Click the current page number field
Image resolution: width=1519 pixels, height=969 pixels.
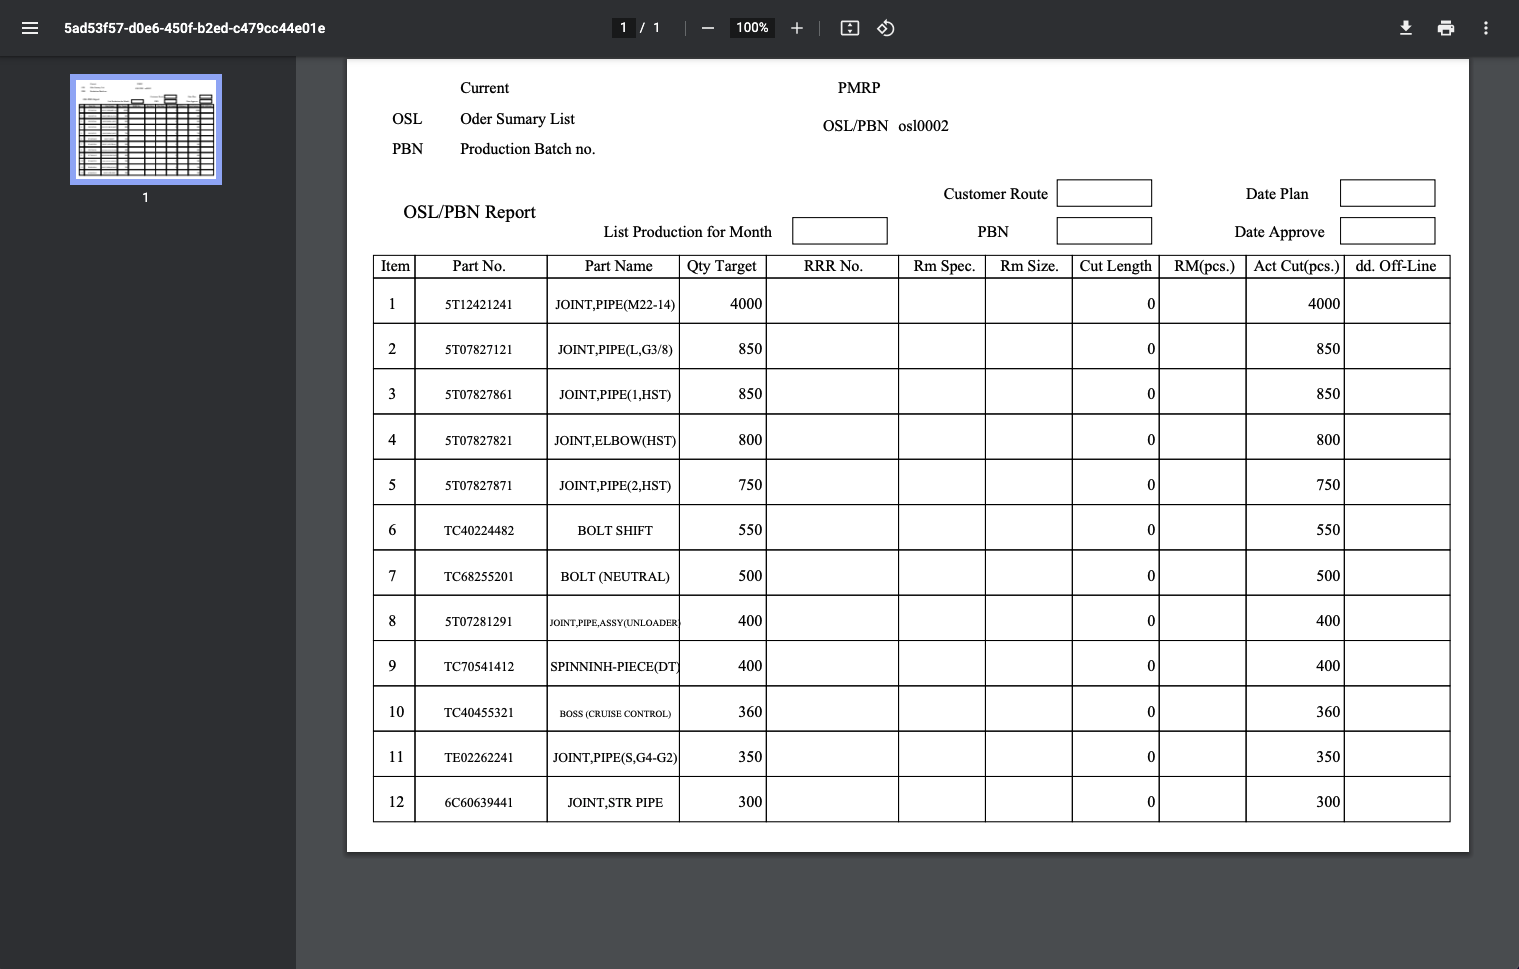623,28
